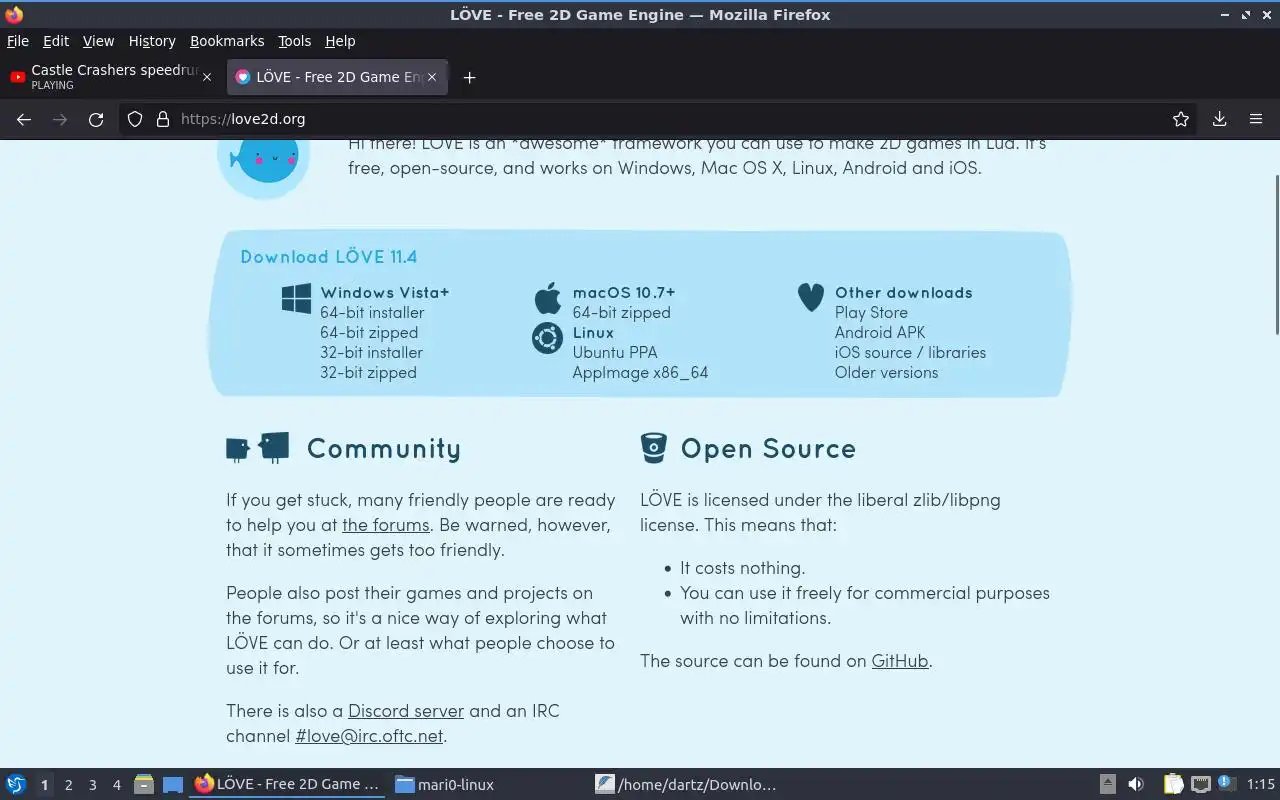Click the Community birds icon
Viewport: 1280px width, 800px height.
point(257,447)
